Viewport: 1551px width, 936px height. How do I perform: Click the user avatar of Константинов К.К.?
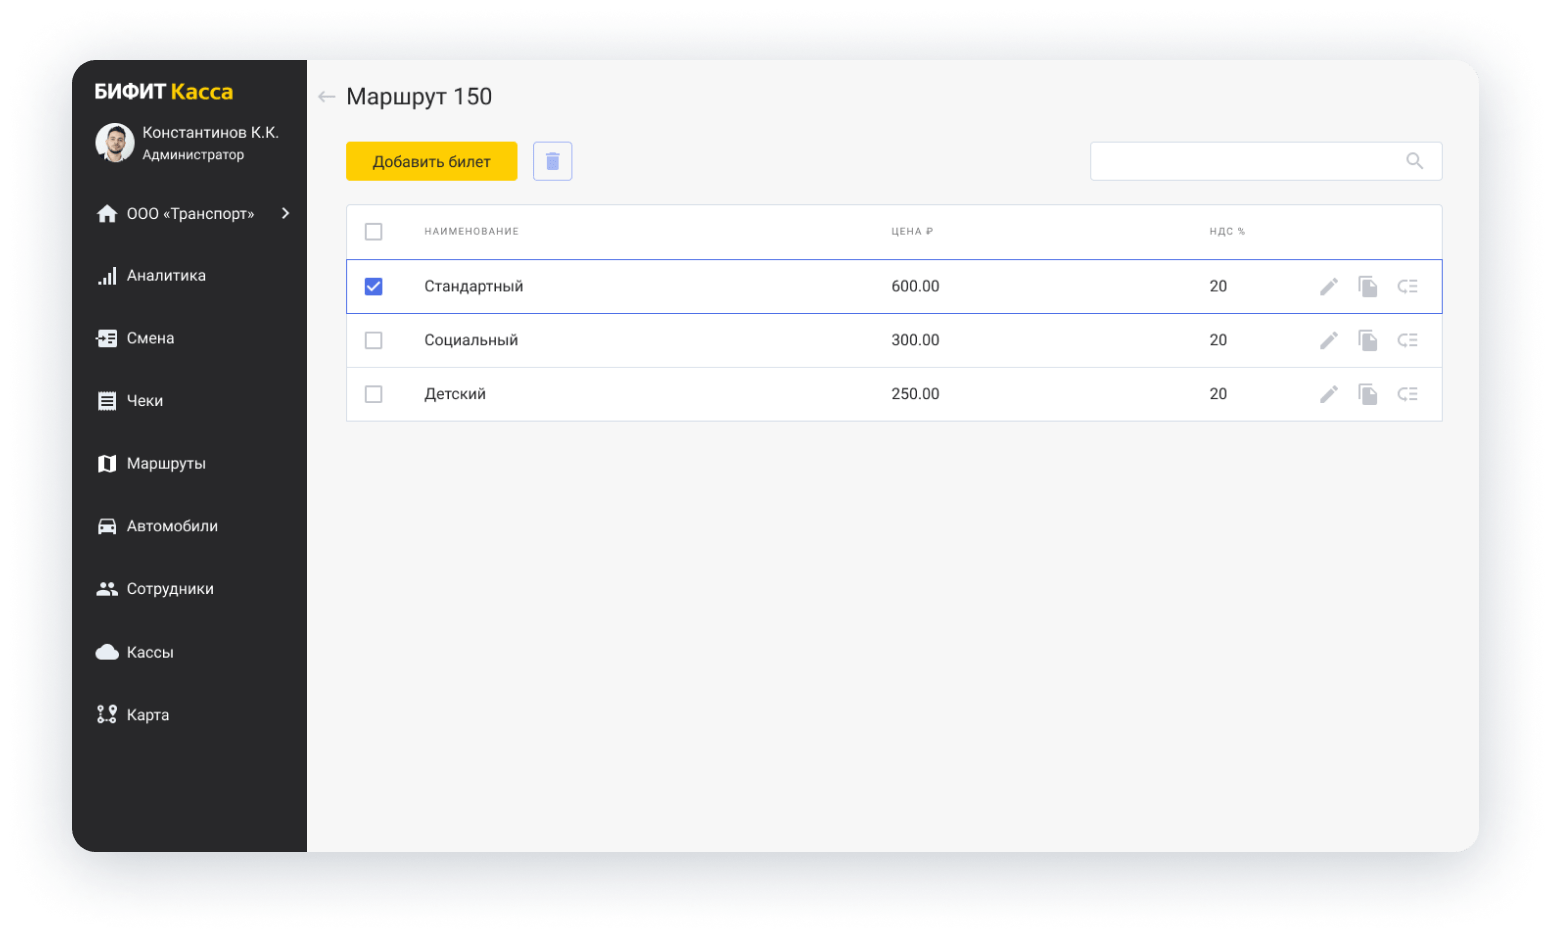pyautogui.click(x=115, y=143)
